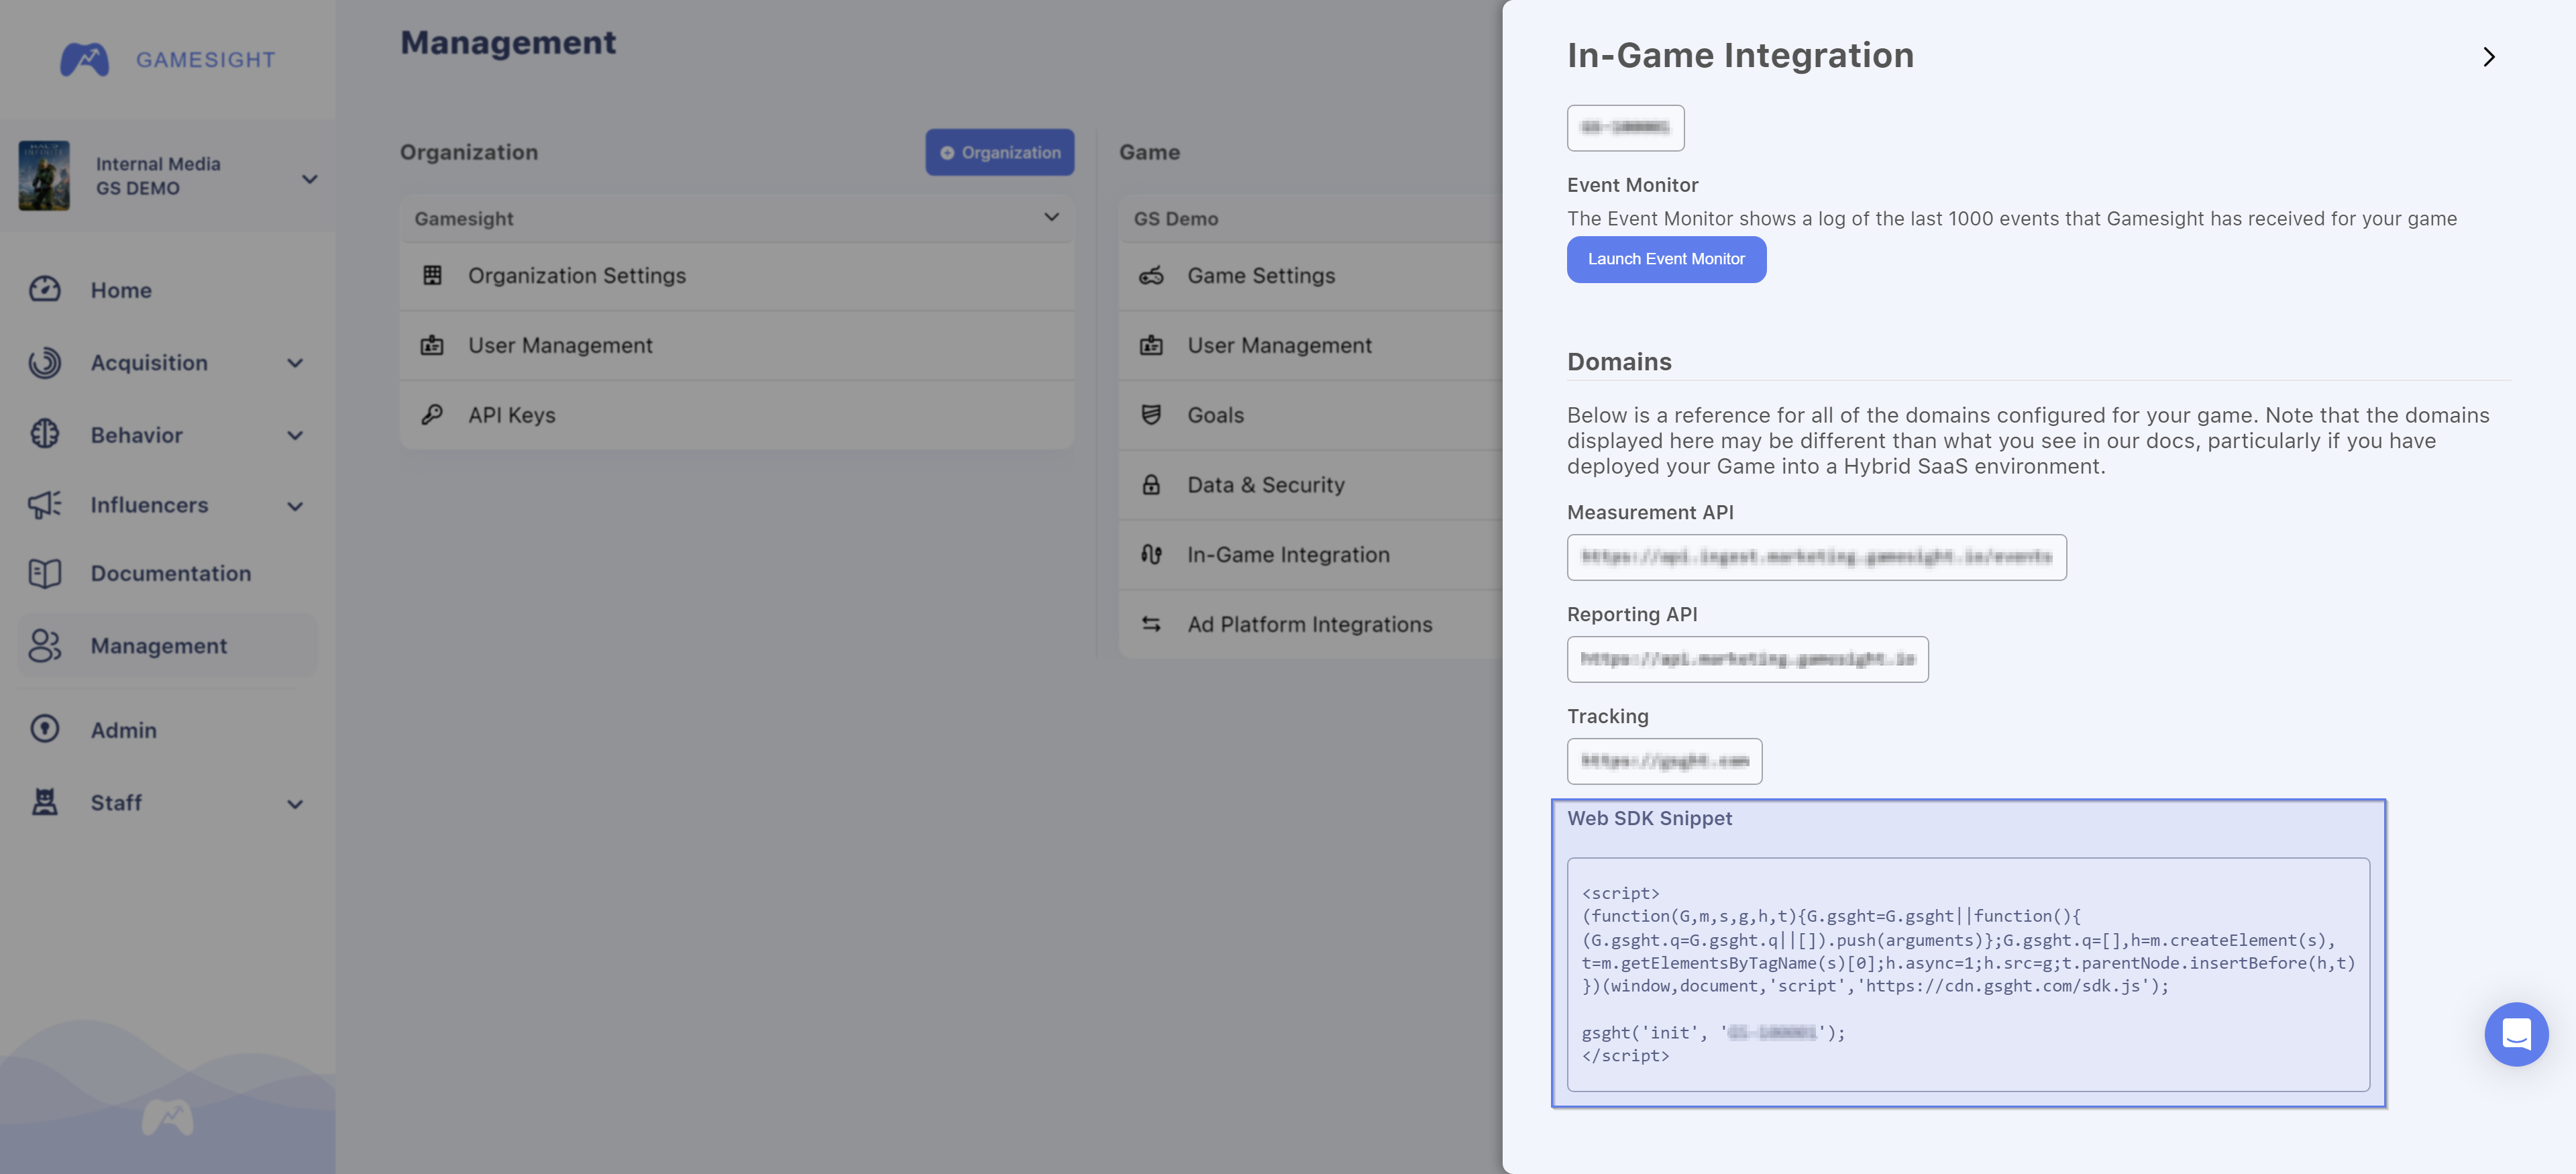Click the Management page title
This screenshot has width=2576, height=1174.
point(508,42)
